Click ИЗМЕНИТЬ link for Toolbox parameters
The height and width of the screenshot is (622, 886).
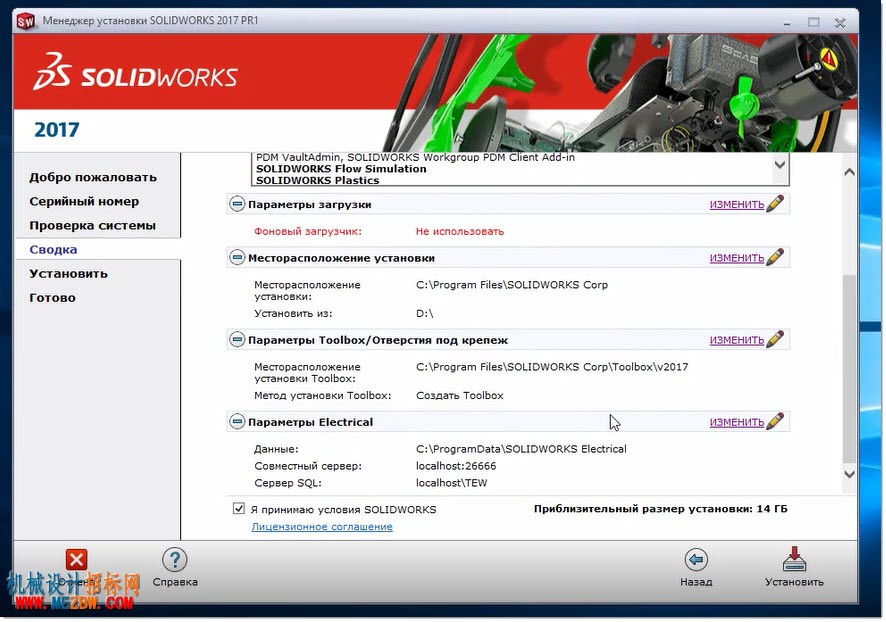click(738, 341)
